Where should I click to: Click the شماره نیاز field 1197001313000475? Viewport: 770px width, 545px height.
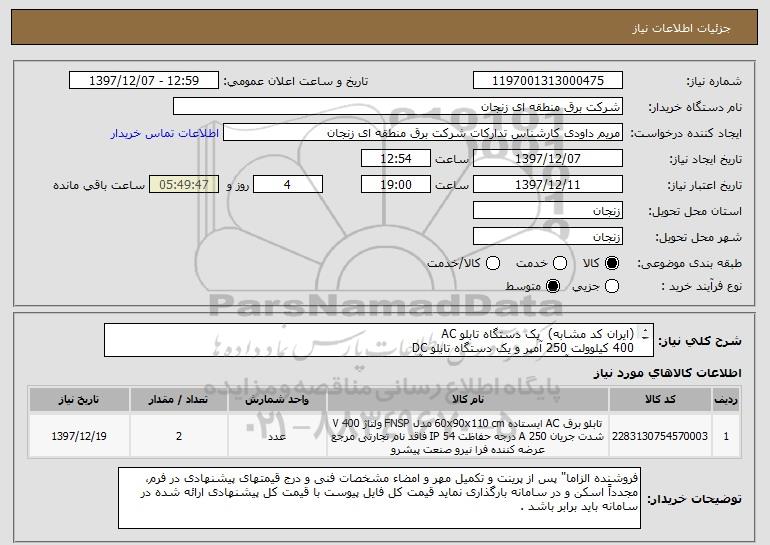click(x=548, y=81)
